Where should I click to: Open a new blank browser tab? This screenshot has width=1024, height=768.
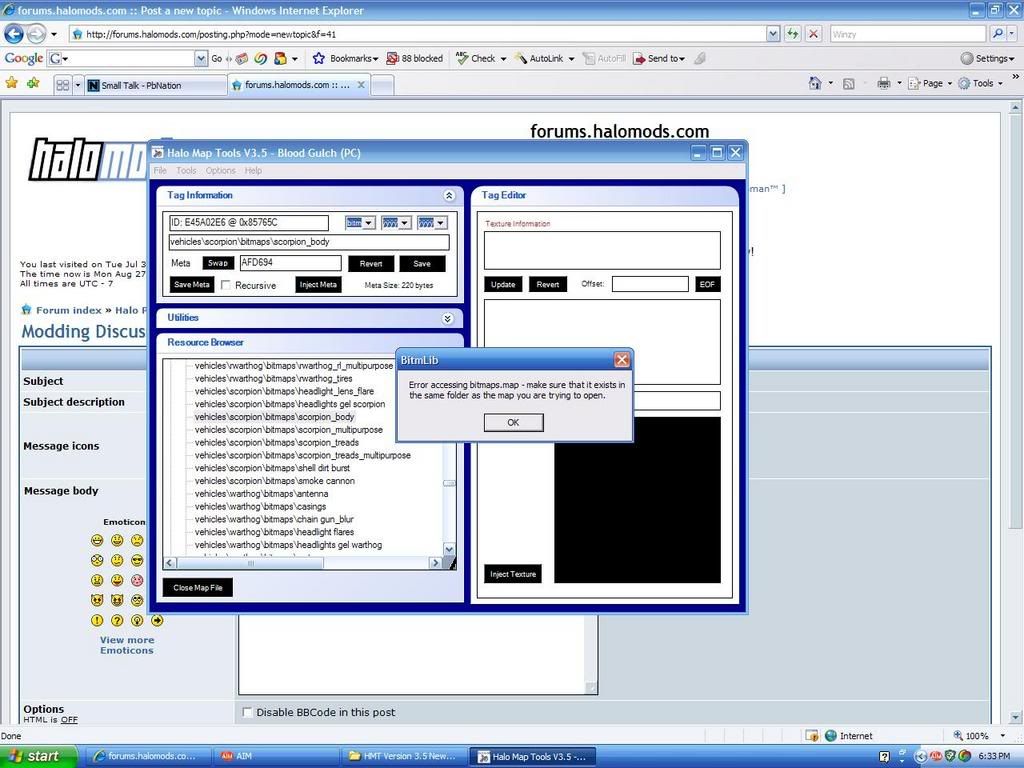click(x=382, y=86)
